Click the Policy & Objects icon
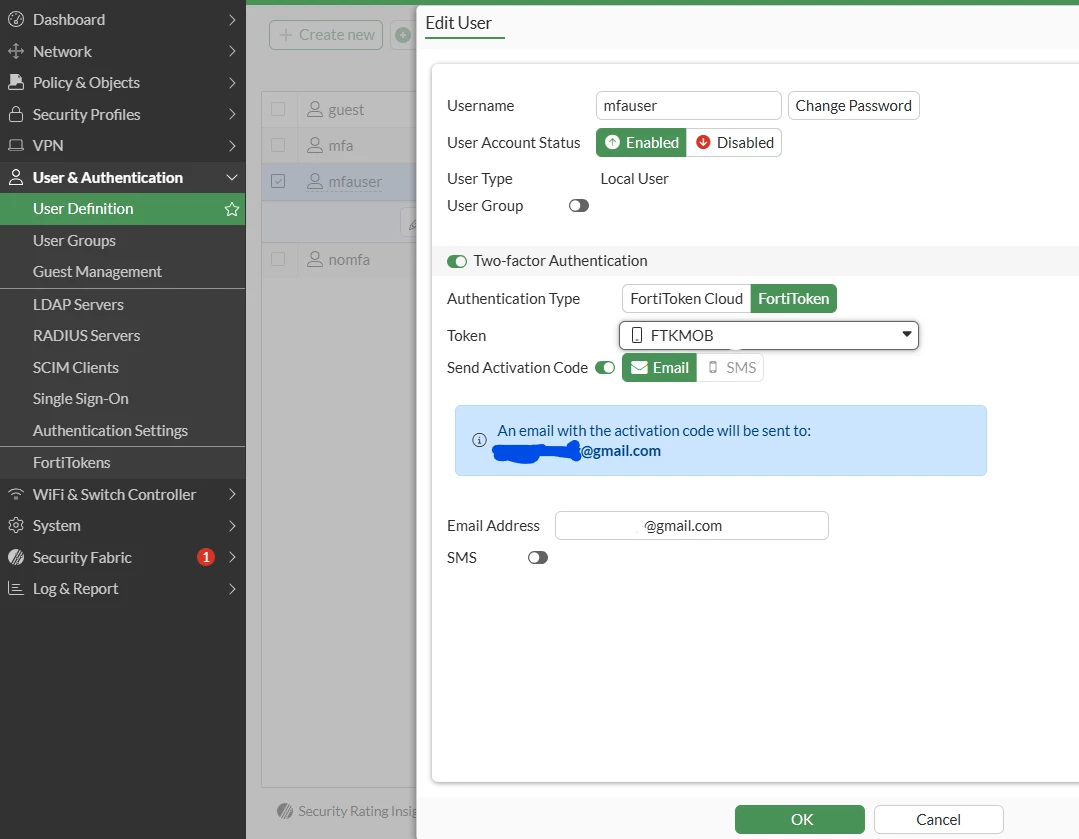Viewport: 1079px width, 839px height. coord(16,82)
